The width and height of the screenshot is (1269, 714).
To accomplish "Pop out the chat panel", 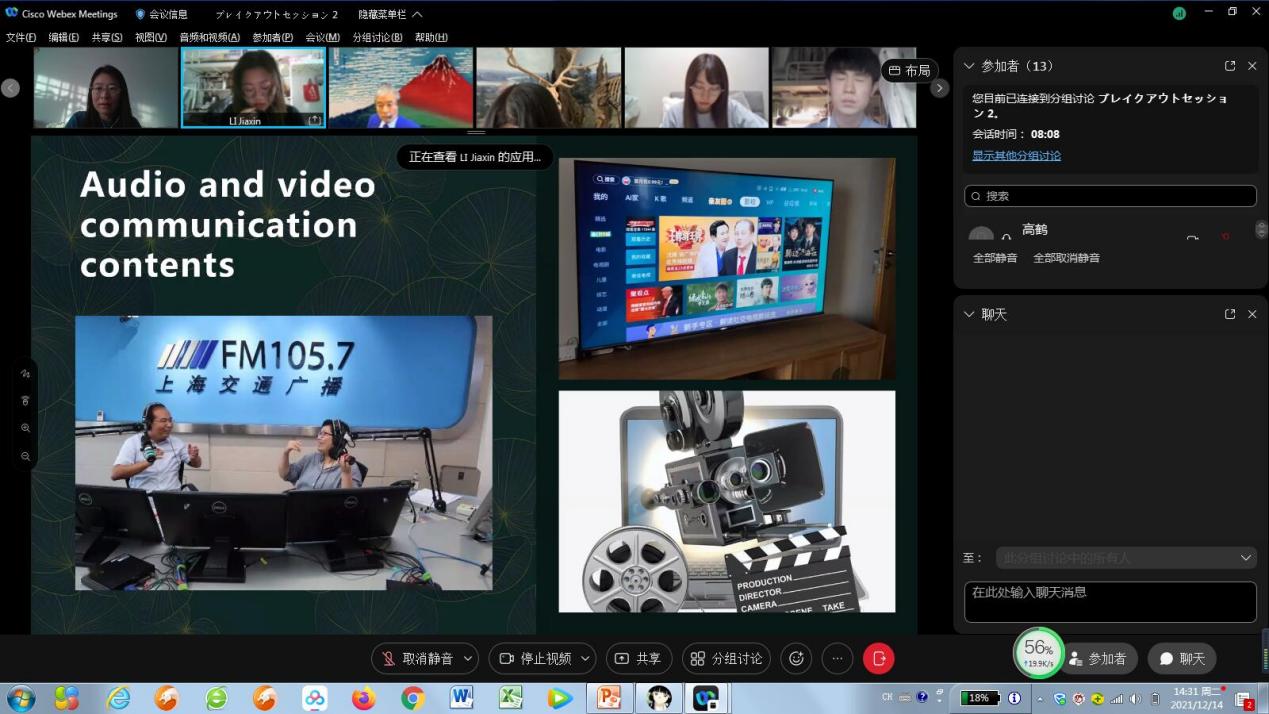I will pos(1229,314).
